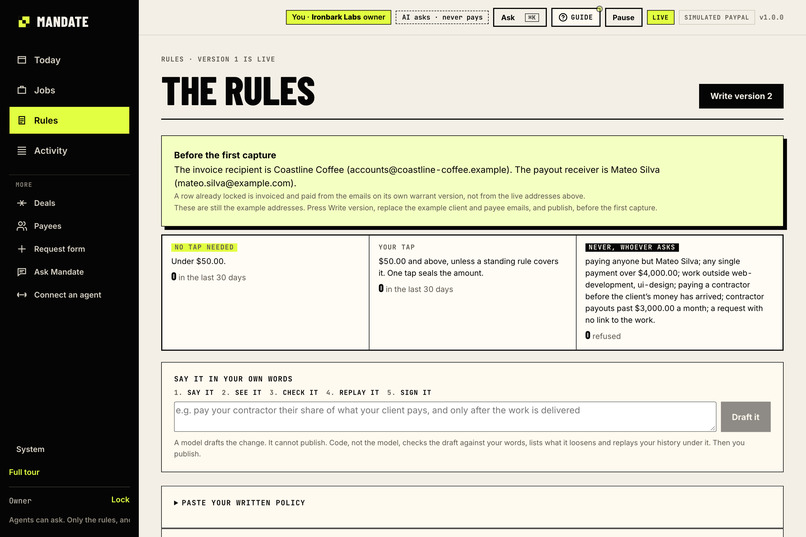Image resolution: width=806 pixels, height=537 pixels.
Task: Open the Request form page
Action: coord(69,249)
